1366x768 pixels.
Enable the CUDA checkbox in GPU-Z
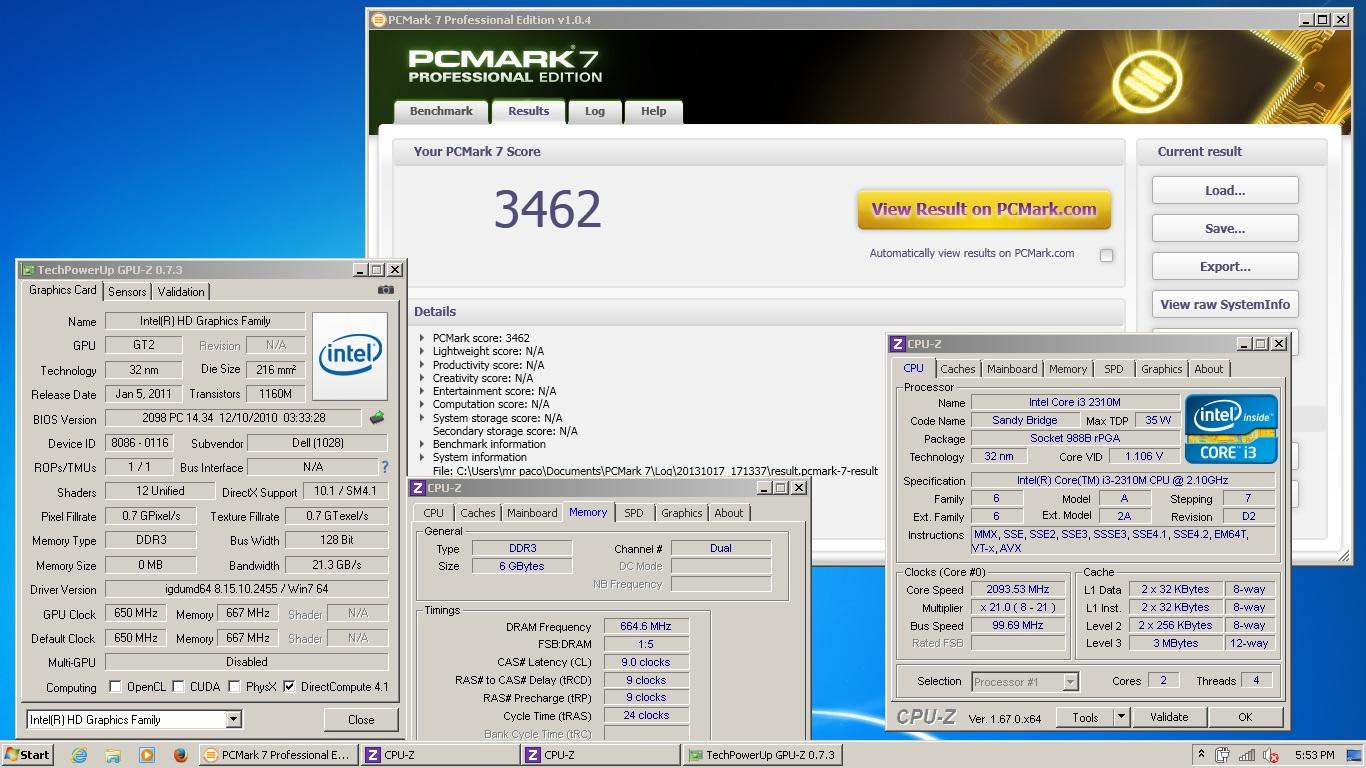click(x=179, y=687)
